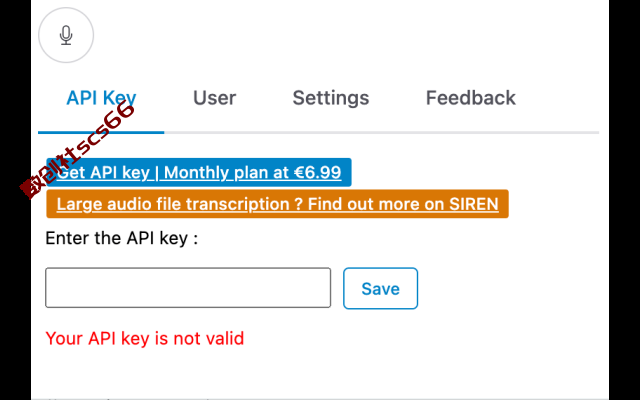Select the 'Your API key is not valid' message

(x=144, y=338)
